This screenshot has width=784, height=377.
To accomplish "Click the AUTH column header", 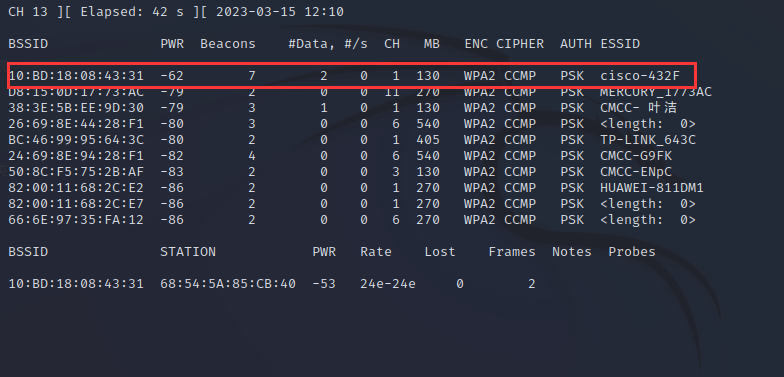I will 576,44.
